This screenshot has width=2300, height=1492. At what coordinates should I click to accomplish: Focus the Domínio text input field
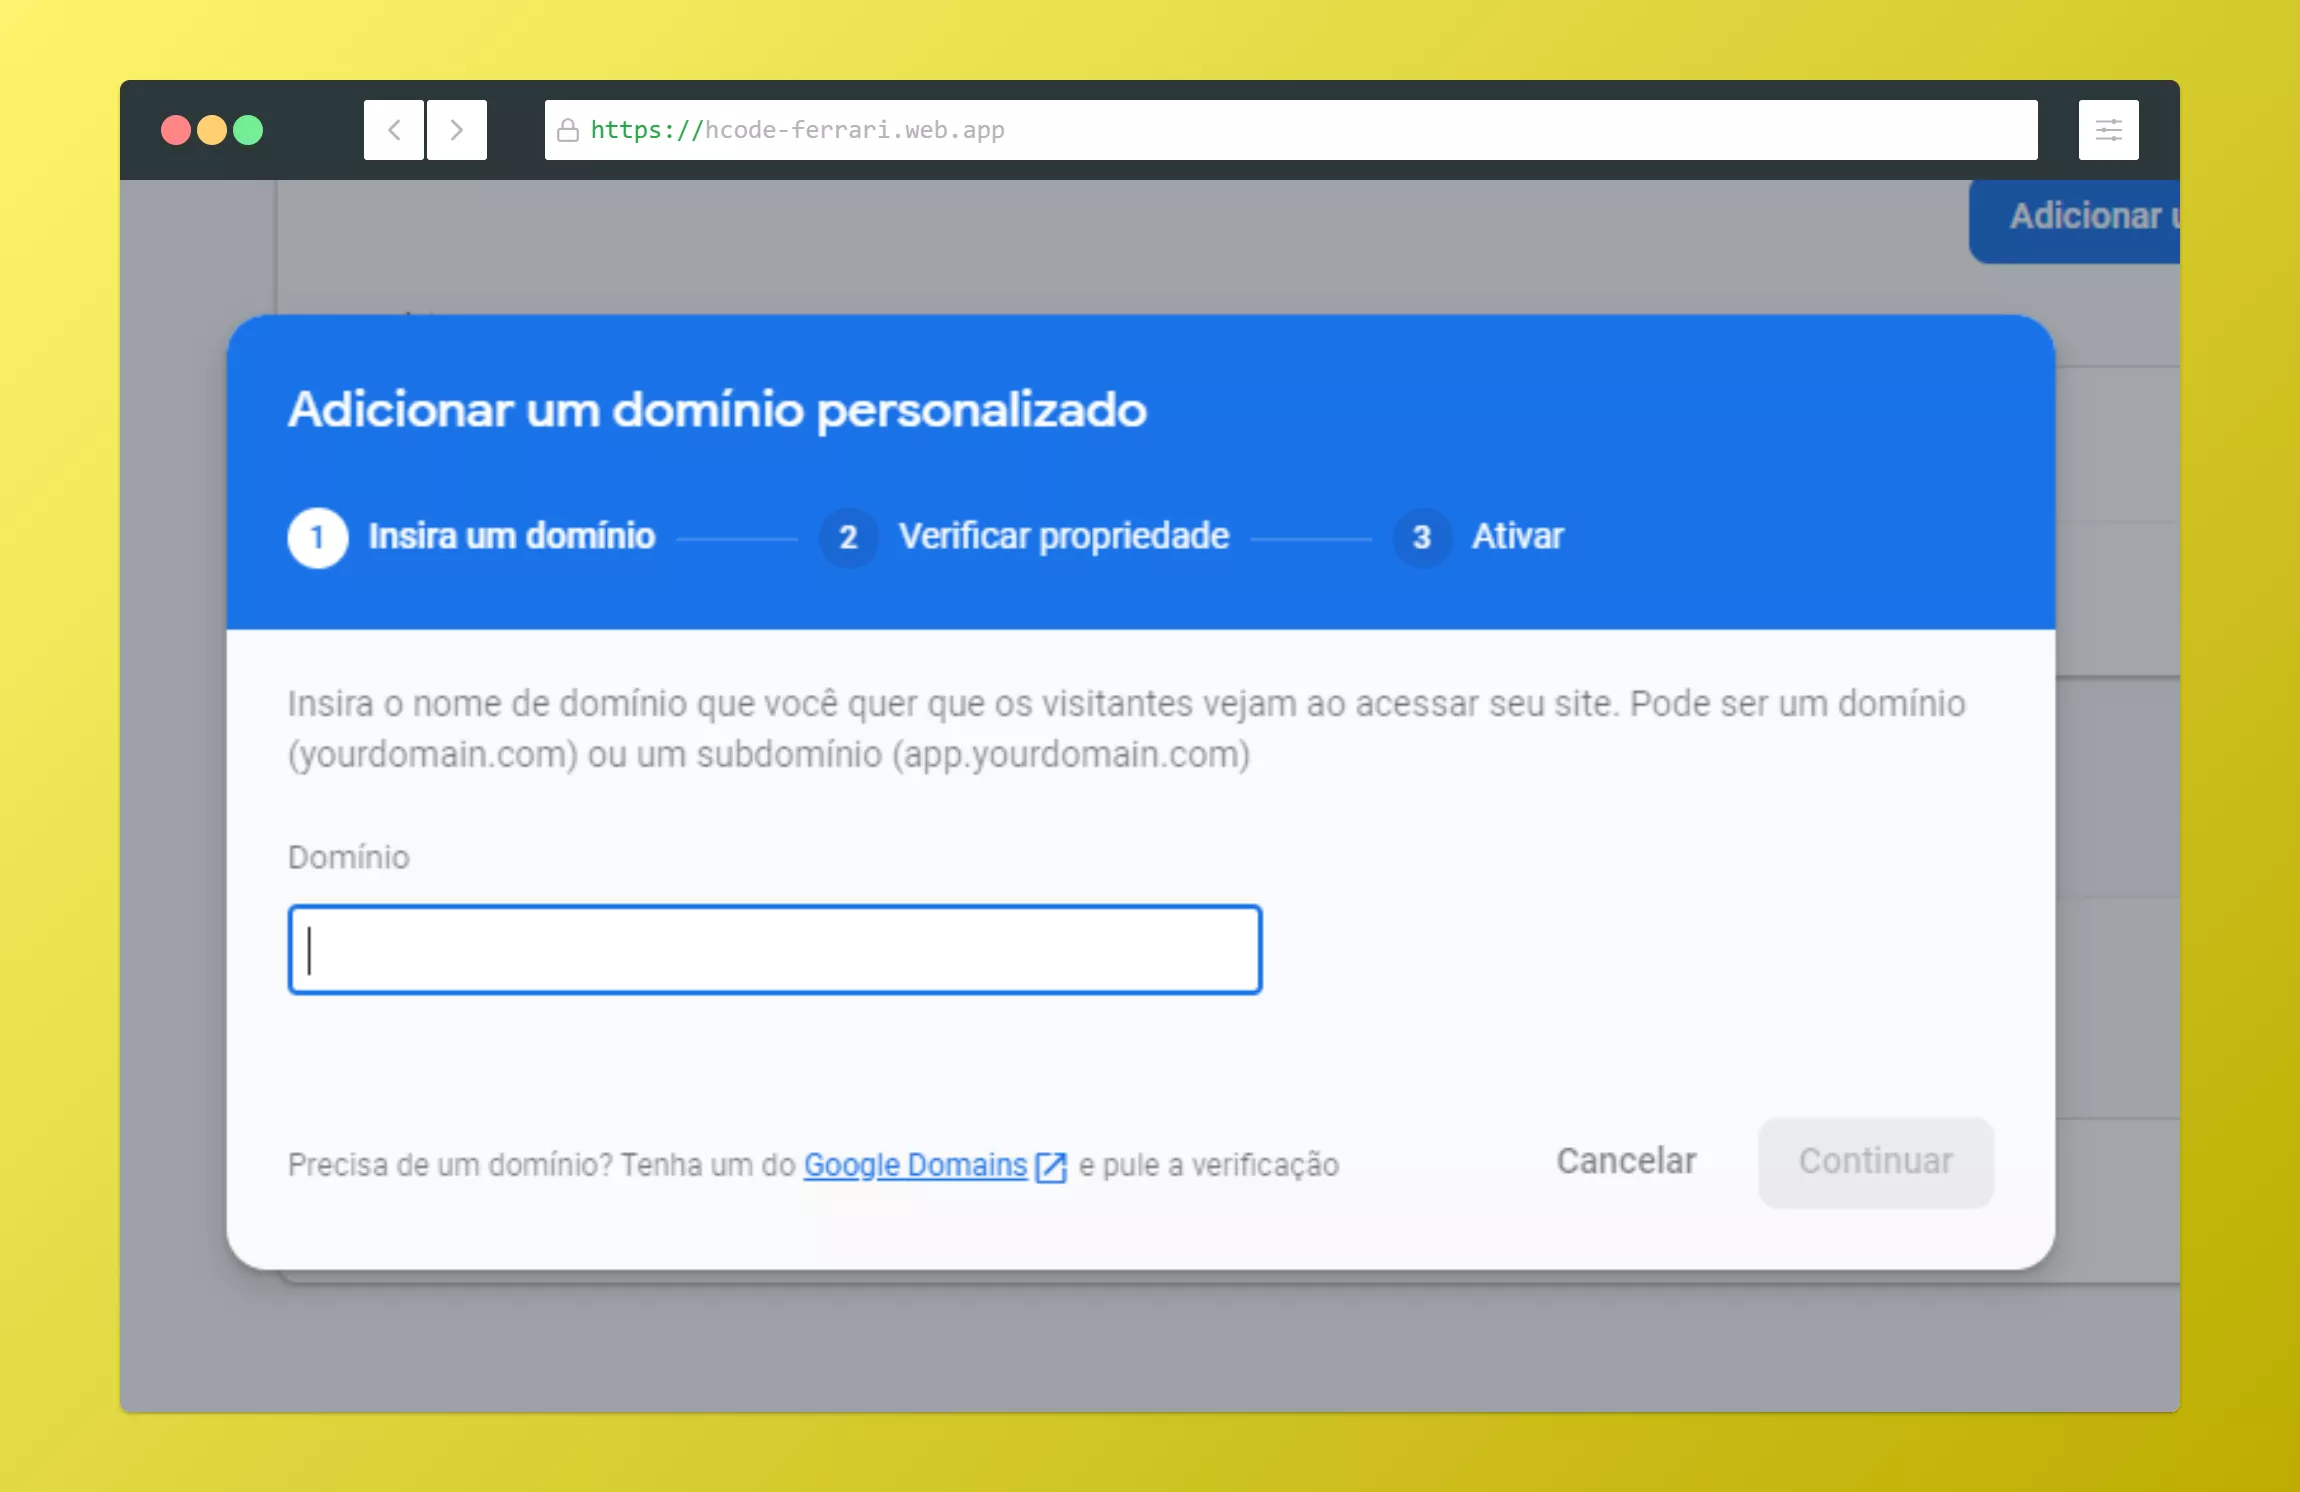point(775,949)
